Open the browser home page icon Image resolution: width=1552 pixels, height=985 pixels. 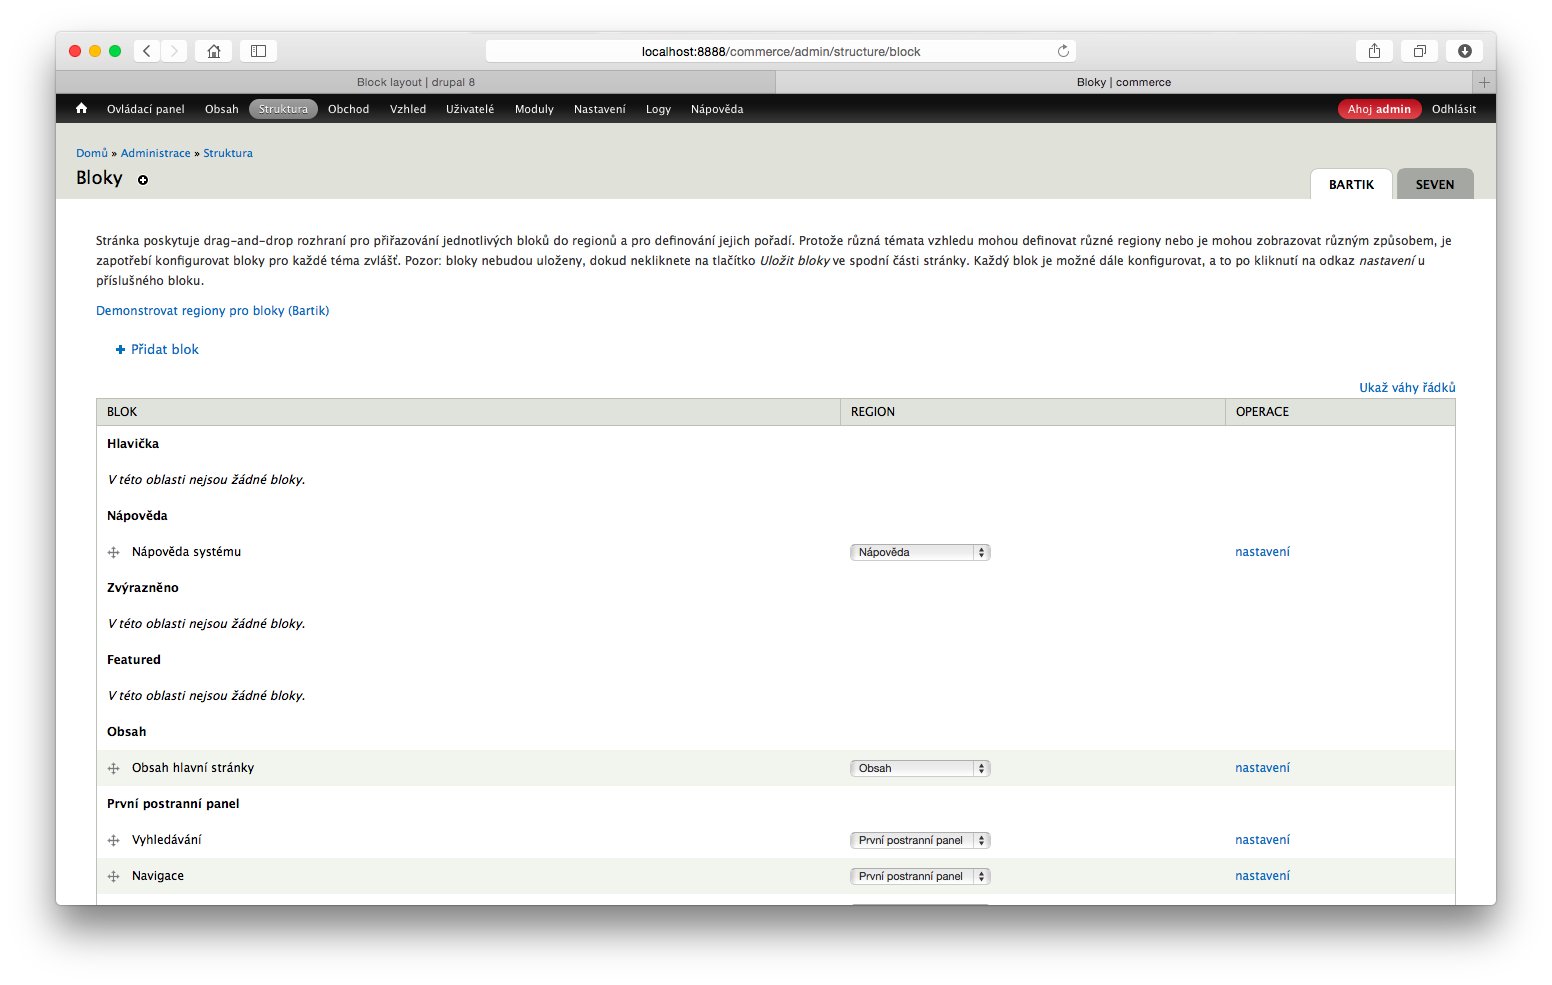[x=214, y=51]
